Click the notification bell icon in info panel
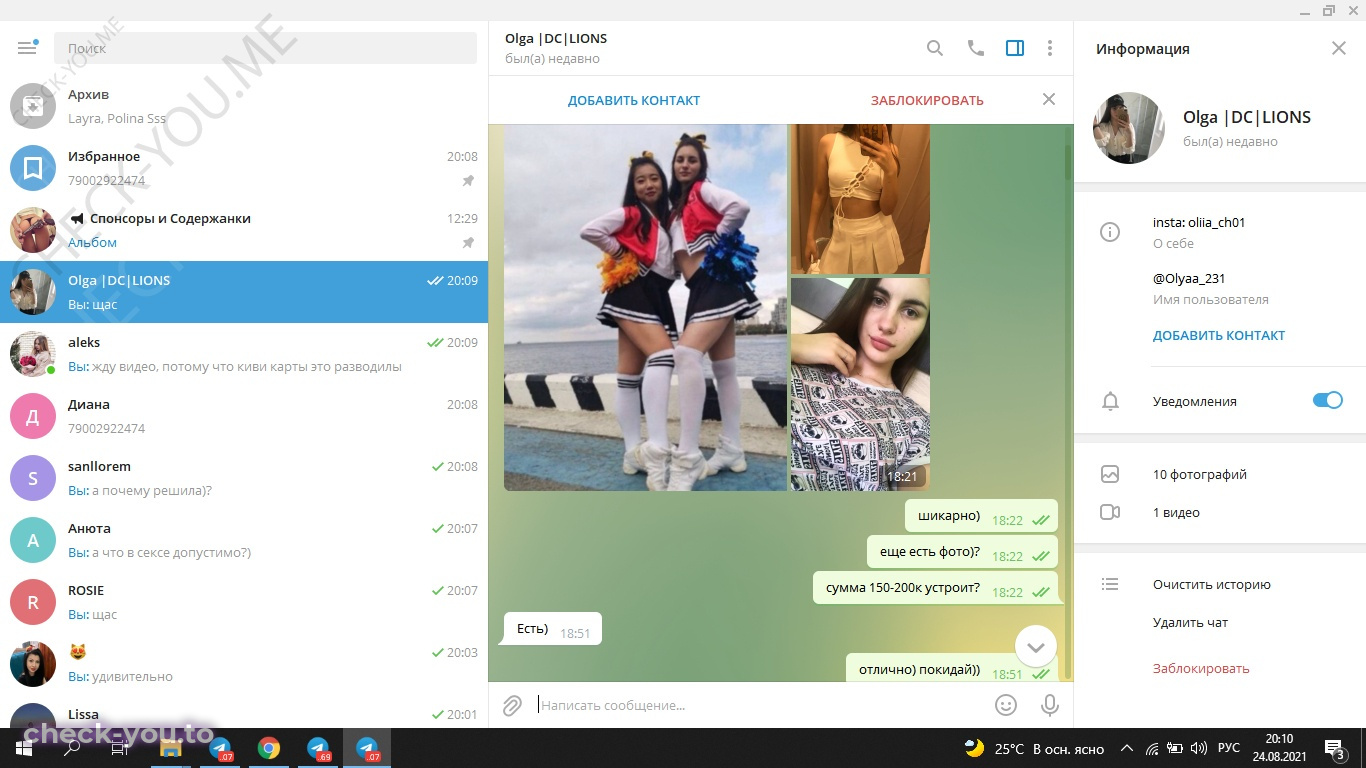 1110,401
